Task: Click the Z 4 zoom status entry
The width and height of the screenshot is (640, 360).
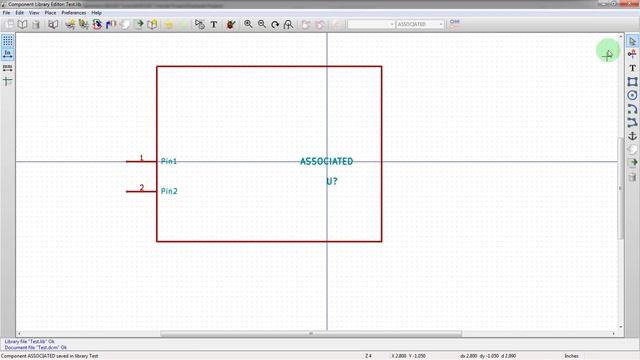Action: [x=368, y=356]
